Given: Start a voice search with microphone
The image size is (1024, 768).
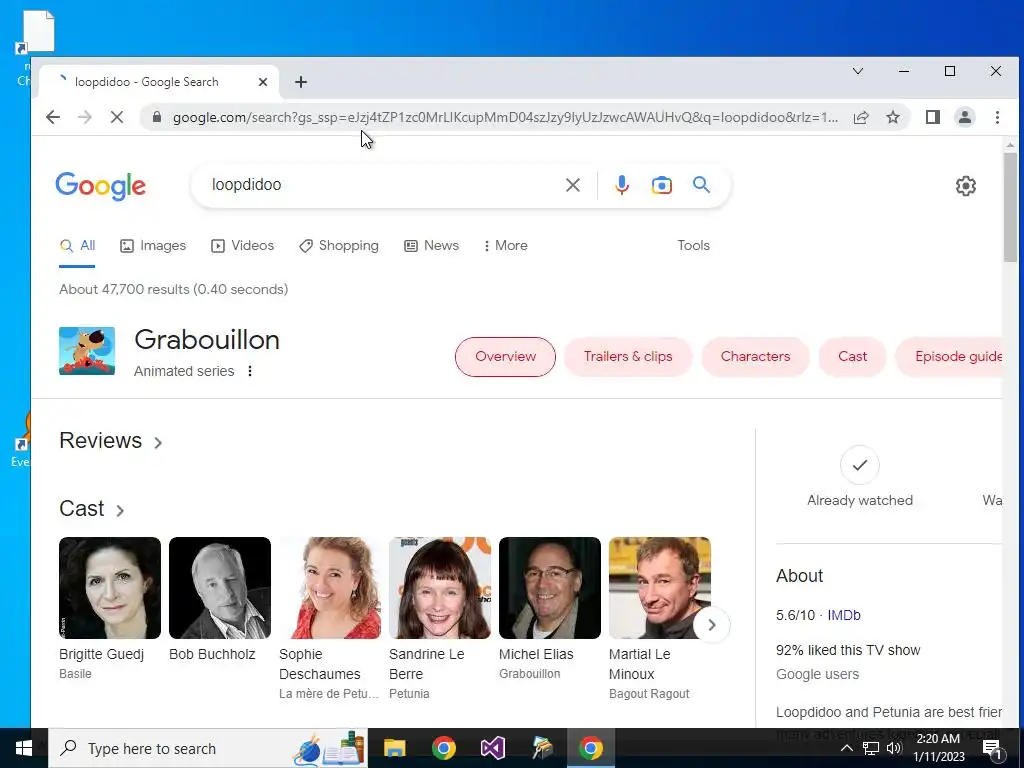Looking at the screenshot, I should click(x=622, y=185).
